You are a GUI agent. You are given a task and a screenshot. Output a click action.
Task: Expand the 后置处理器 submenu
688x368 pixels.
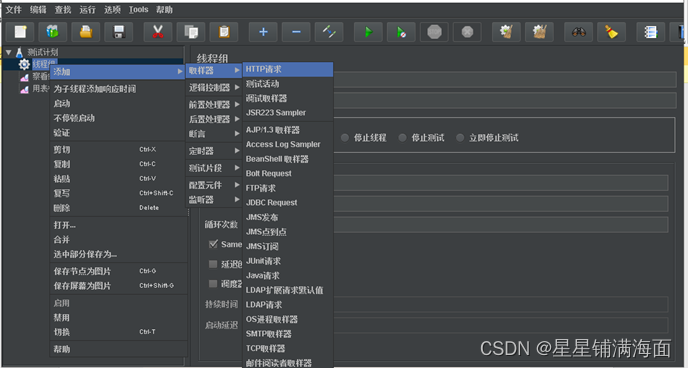point(214,119)
